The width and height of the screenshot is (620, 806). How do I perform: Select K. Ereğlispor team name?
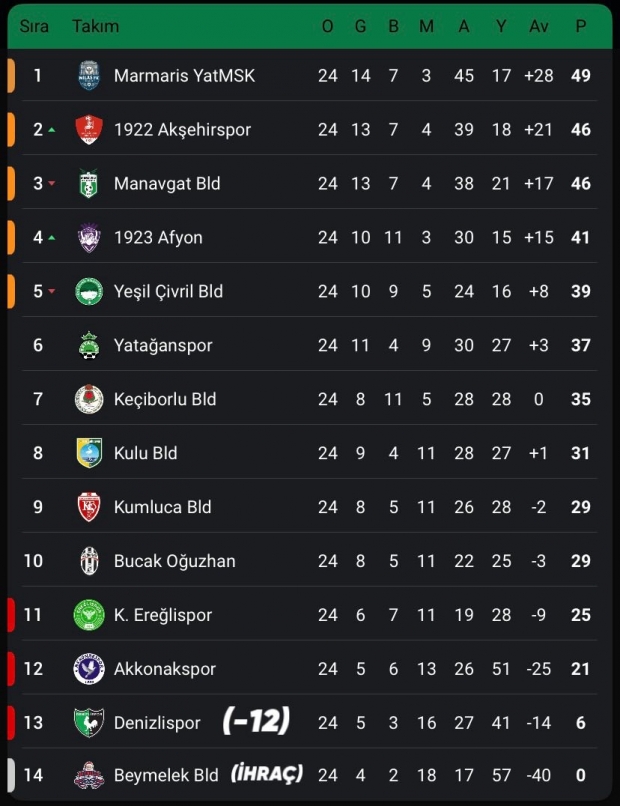tap(163, 615)
